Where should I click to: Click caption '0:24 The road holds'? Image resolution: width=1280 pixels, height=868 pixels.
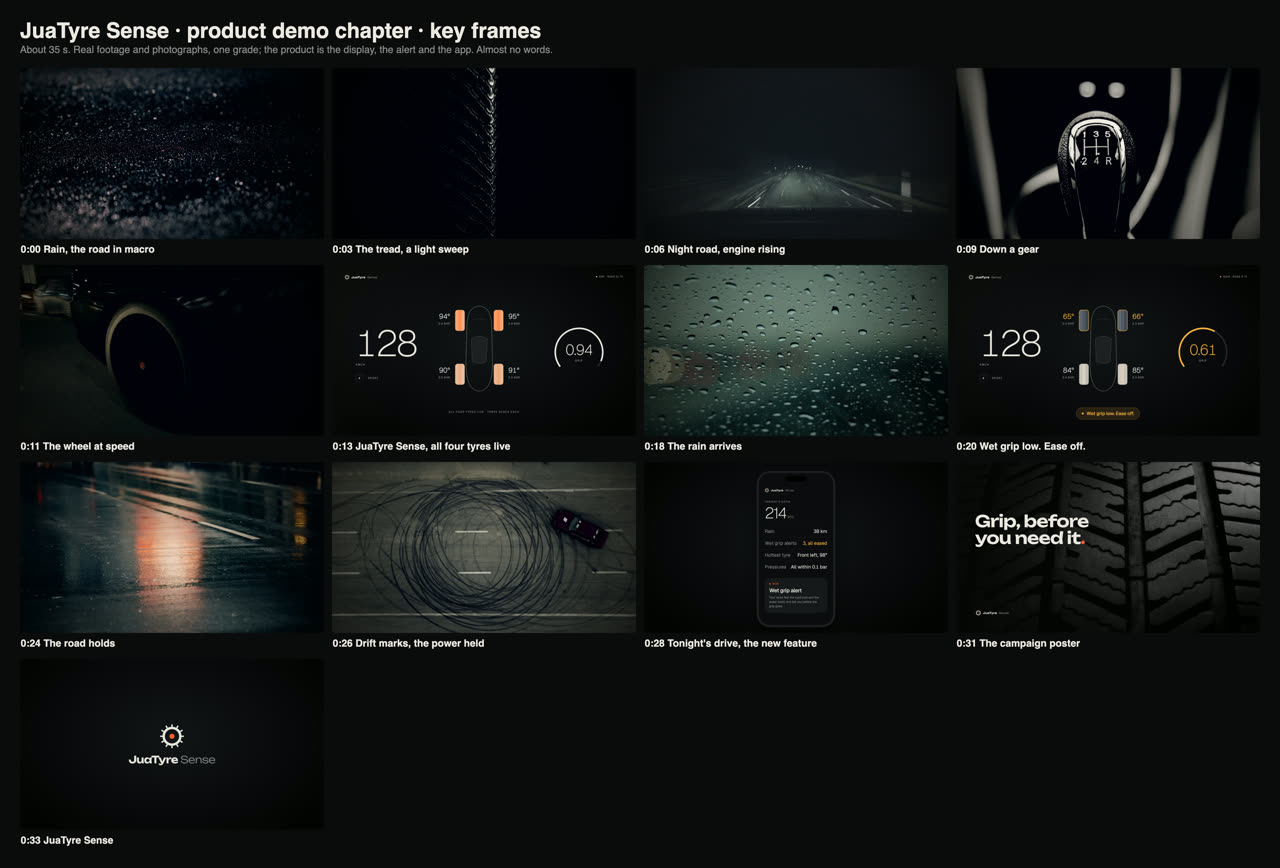point(68,643)
